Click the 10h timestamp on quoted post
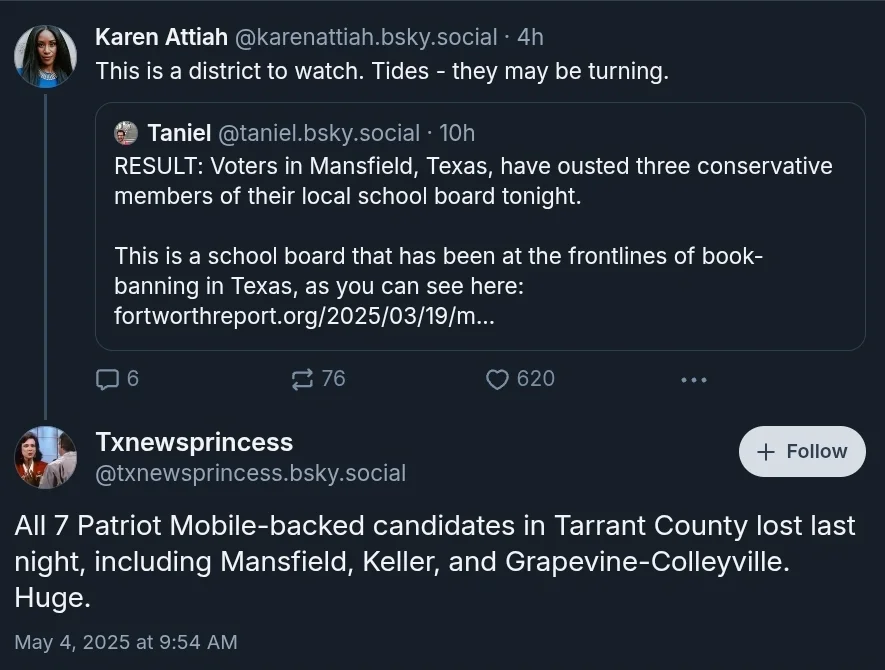This screenshot has height=670, width=885. [457, 133]
